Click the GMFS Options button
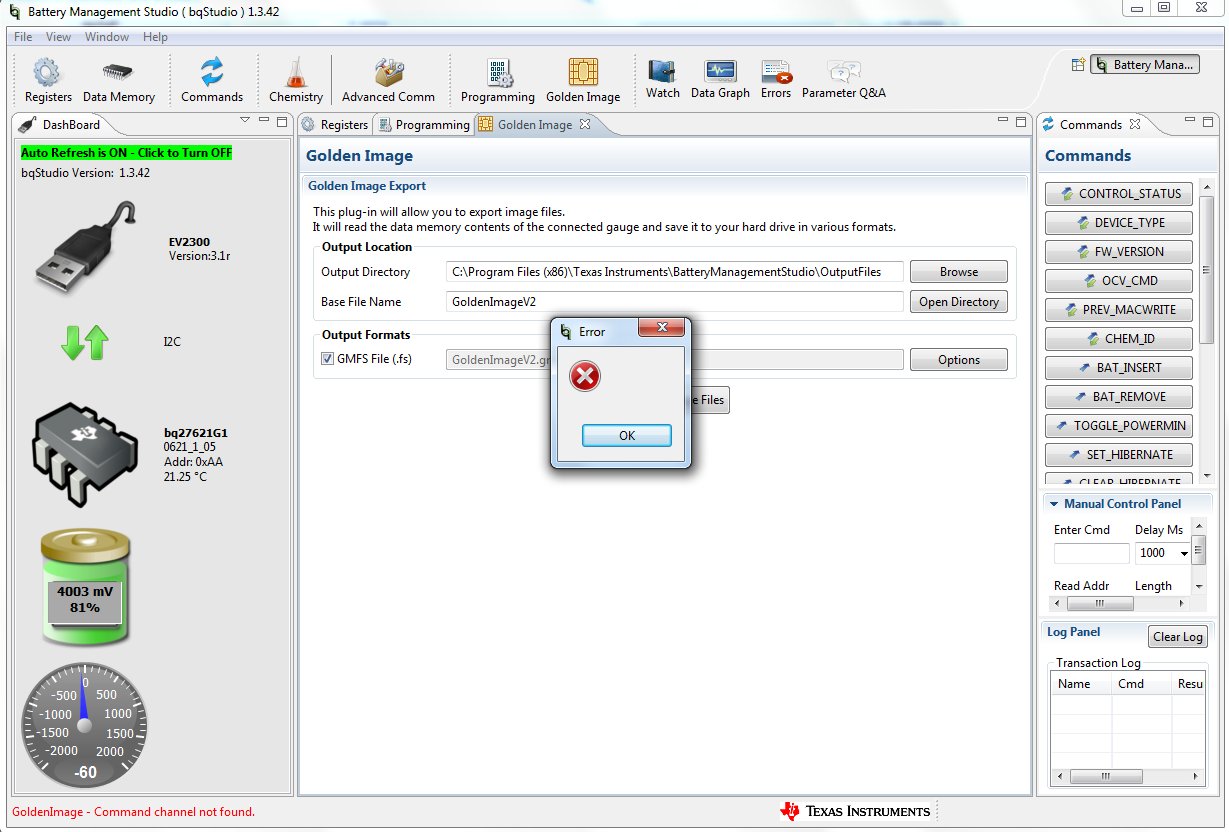 click(959, 360)
